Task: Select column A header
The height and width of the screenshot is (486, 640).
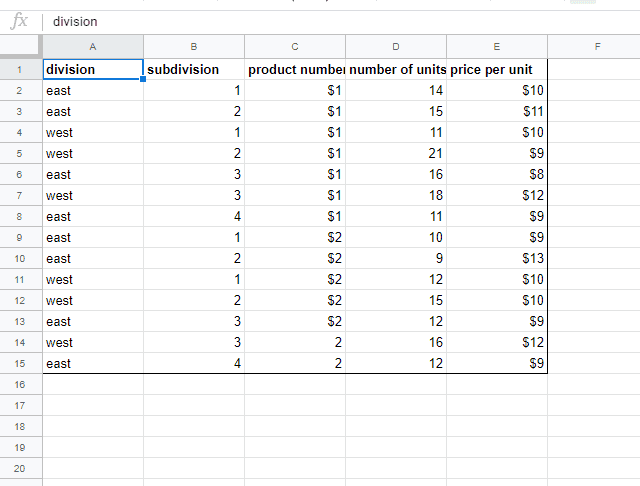Action: [x=93, y=46]
